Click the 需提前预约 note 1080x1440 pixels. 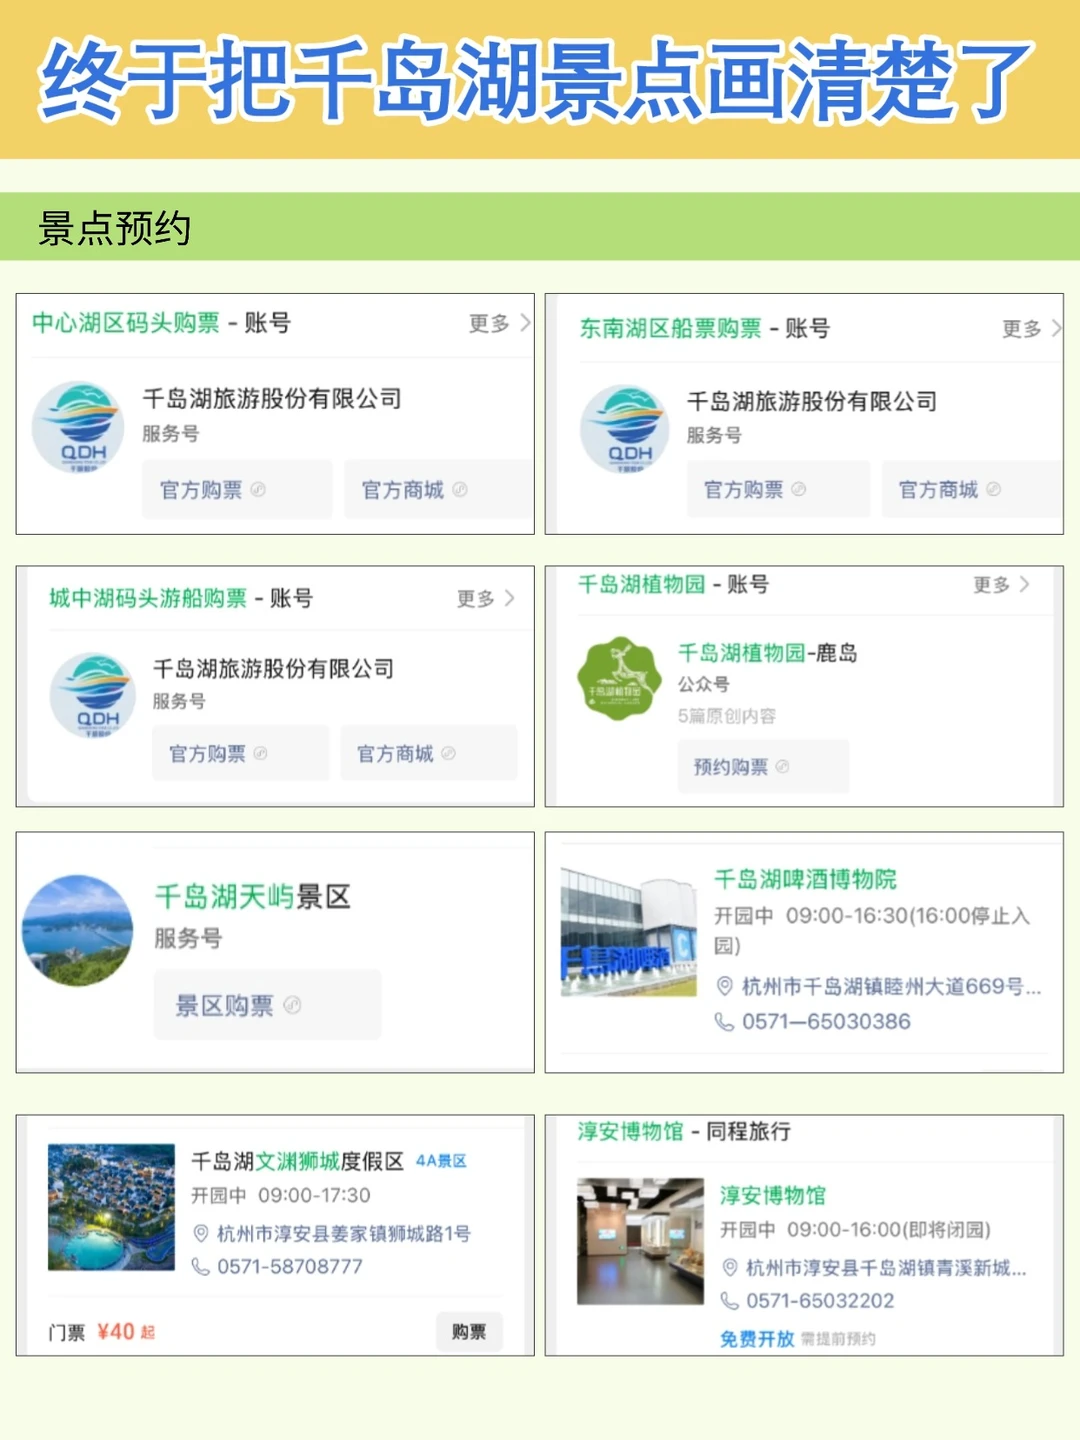838,1339
